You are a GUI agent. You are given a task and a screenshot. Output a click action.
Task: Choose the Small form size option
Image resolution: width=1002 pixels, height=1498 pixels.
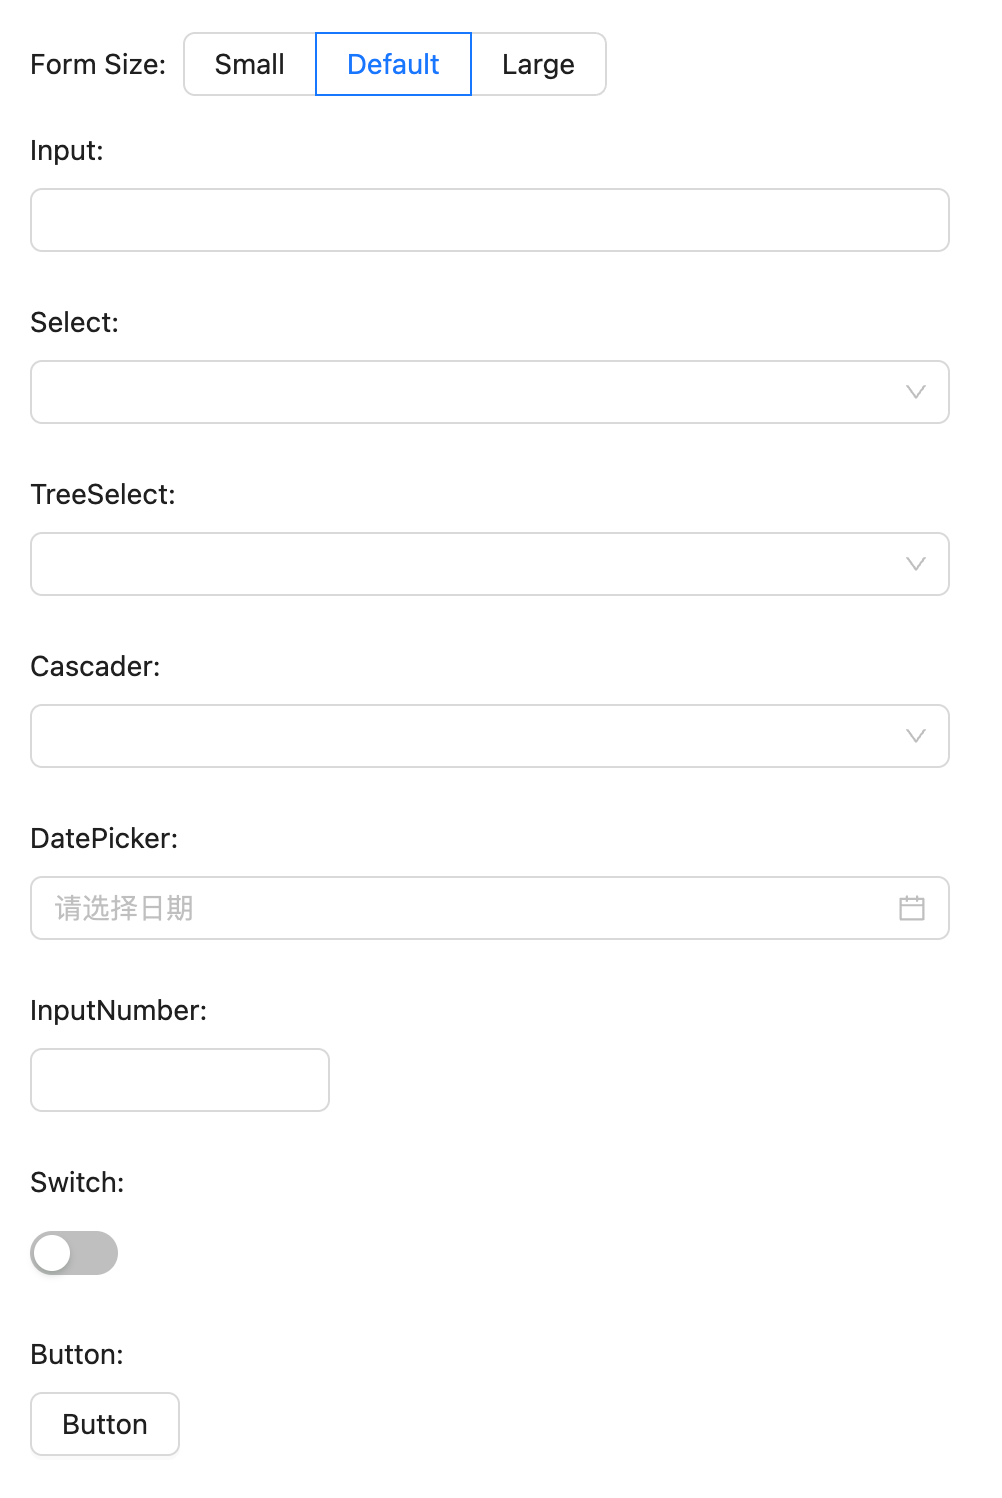250,64
